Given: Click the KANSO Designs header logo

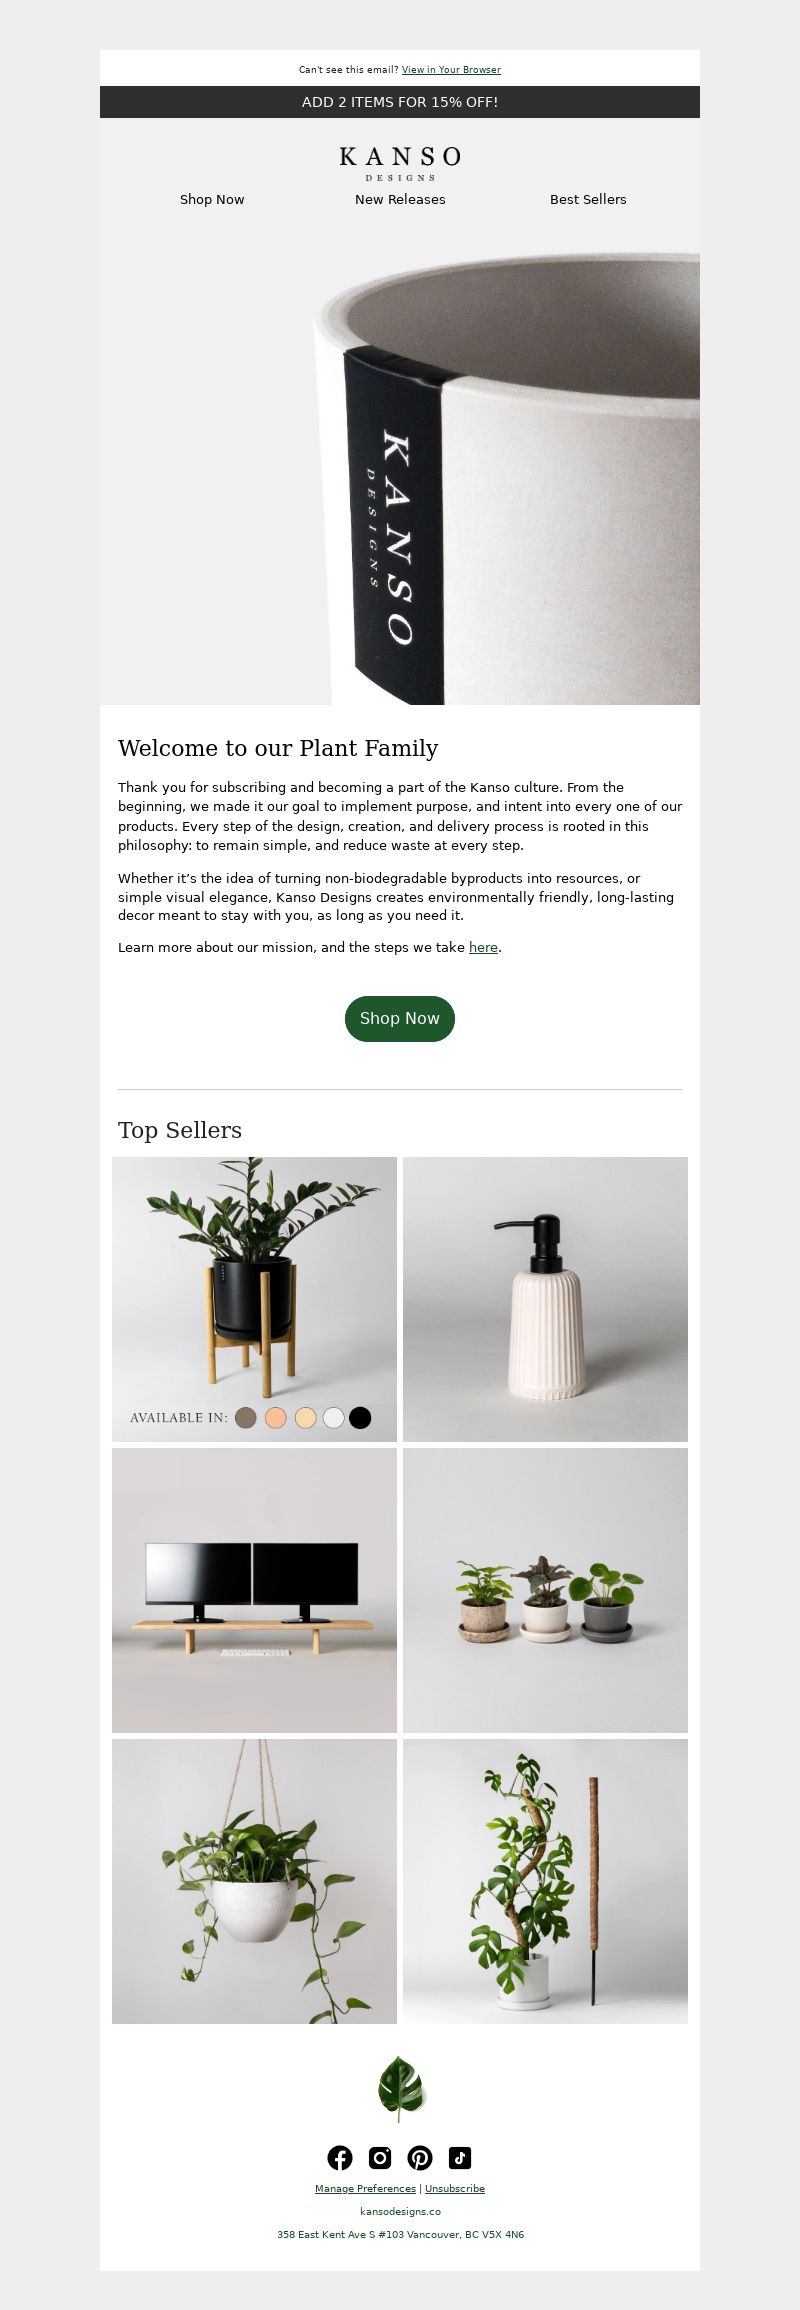Looking at the screenshot, I should [400, 163].
